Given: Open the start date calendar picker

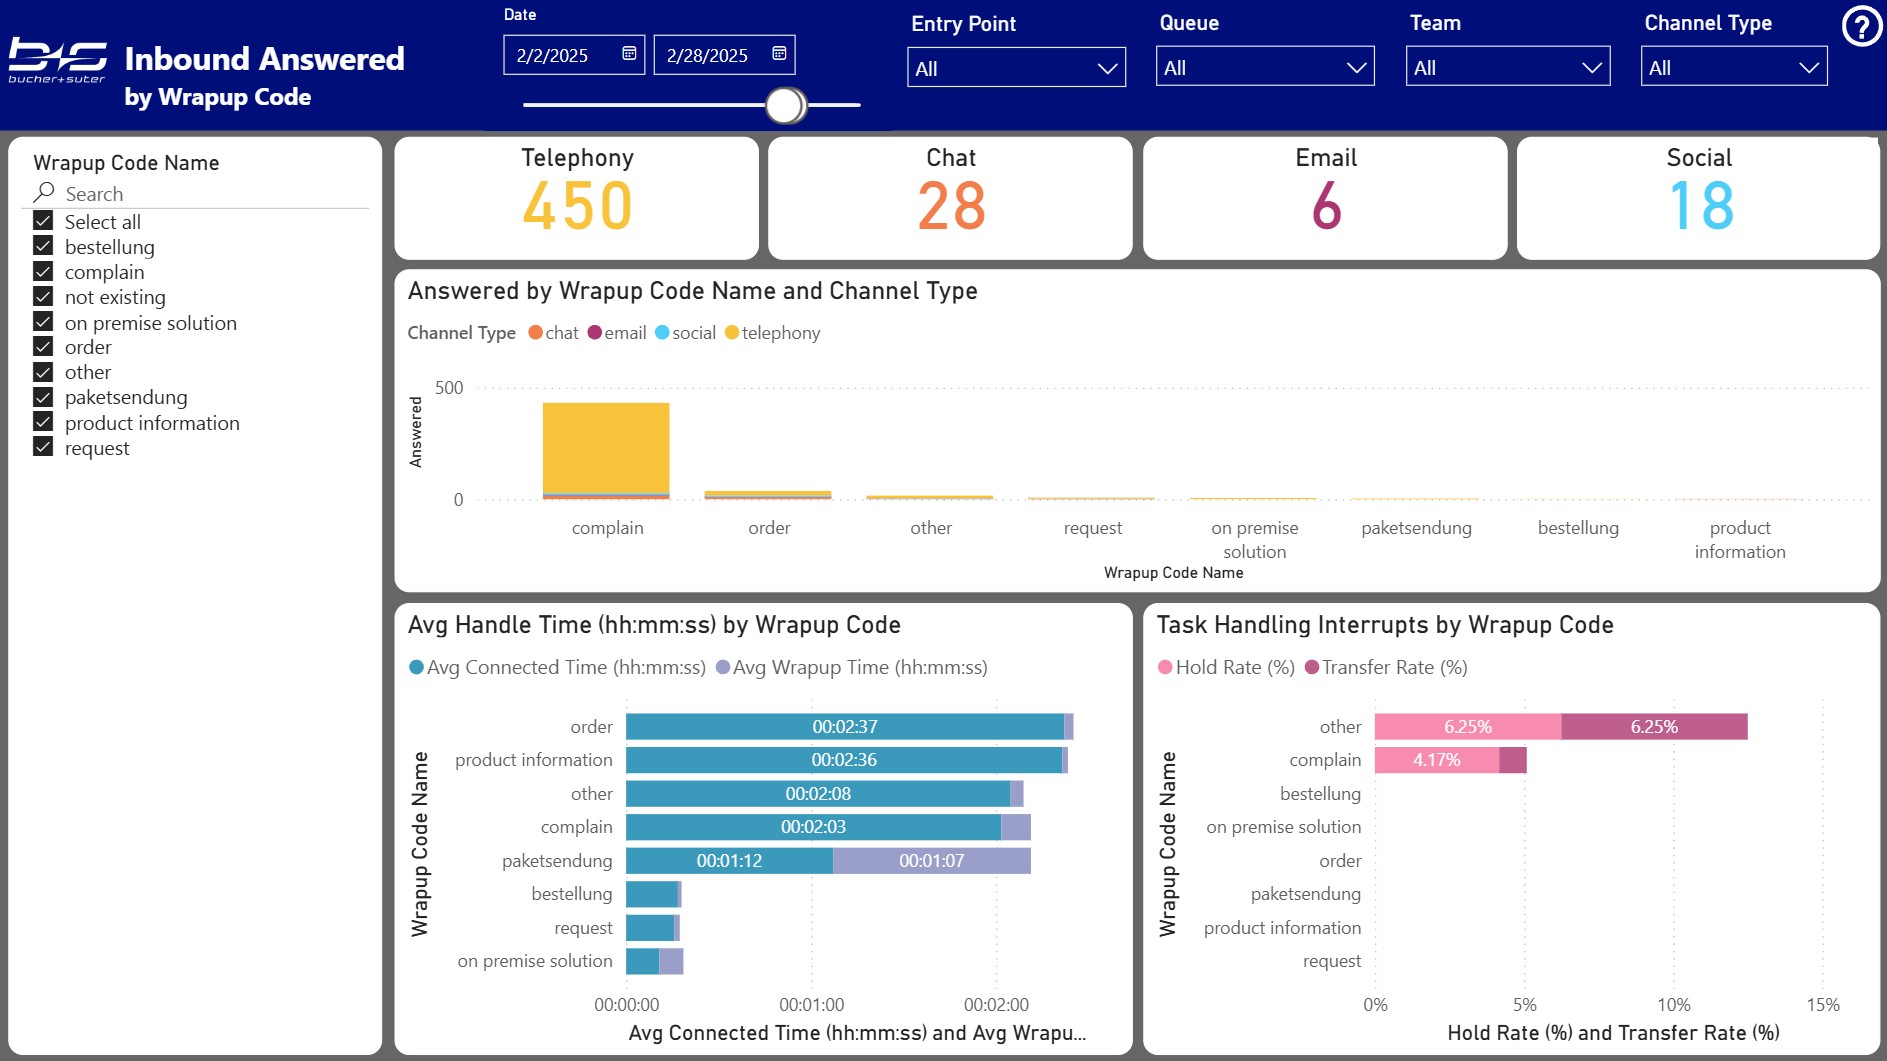Looking at the screenshot, I should pyautogui.click(x=629, y=54).
